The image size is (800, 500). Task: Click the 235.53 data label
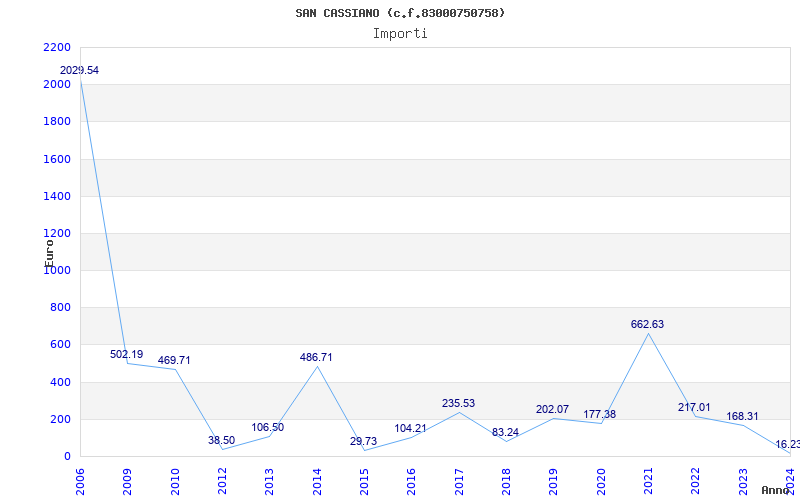[x=458, y=403]
